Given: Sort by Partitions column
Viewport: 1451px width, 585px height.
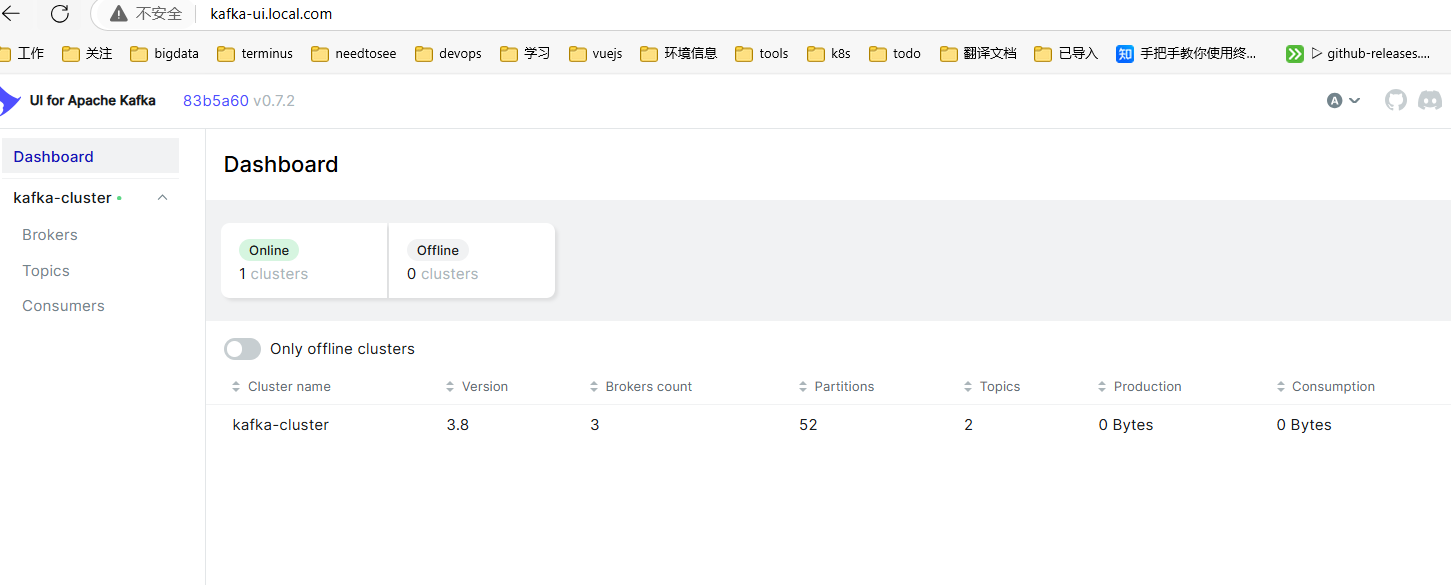Looking at the screenshot, I should (x=836, y=386).
